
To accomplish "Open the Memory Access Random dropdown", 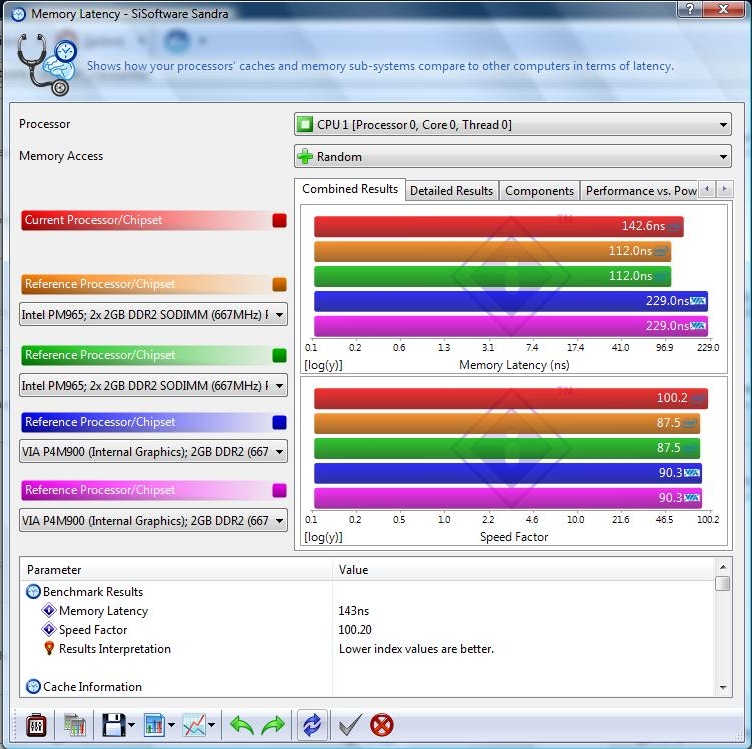I will point(513,156).
